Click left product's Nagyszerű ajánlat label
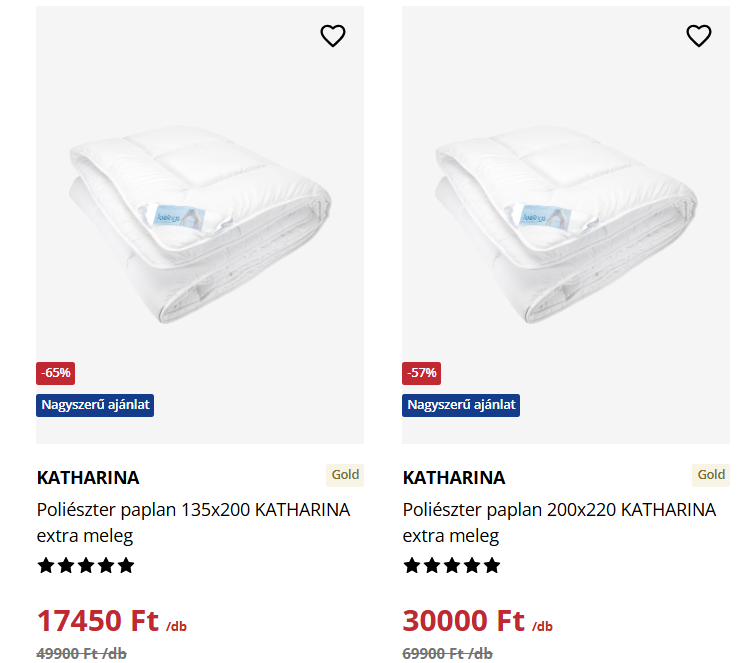Viewport: 744px width, 663px height. click(x=96, y=405)
